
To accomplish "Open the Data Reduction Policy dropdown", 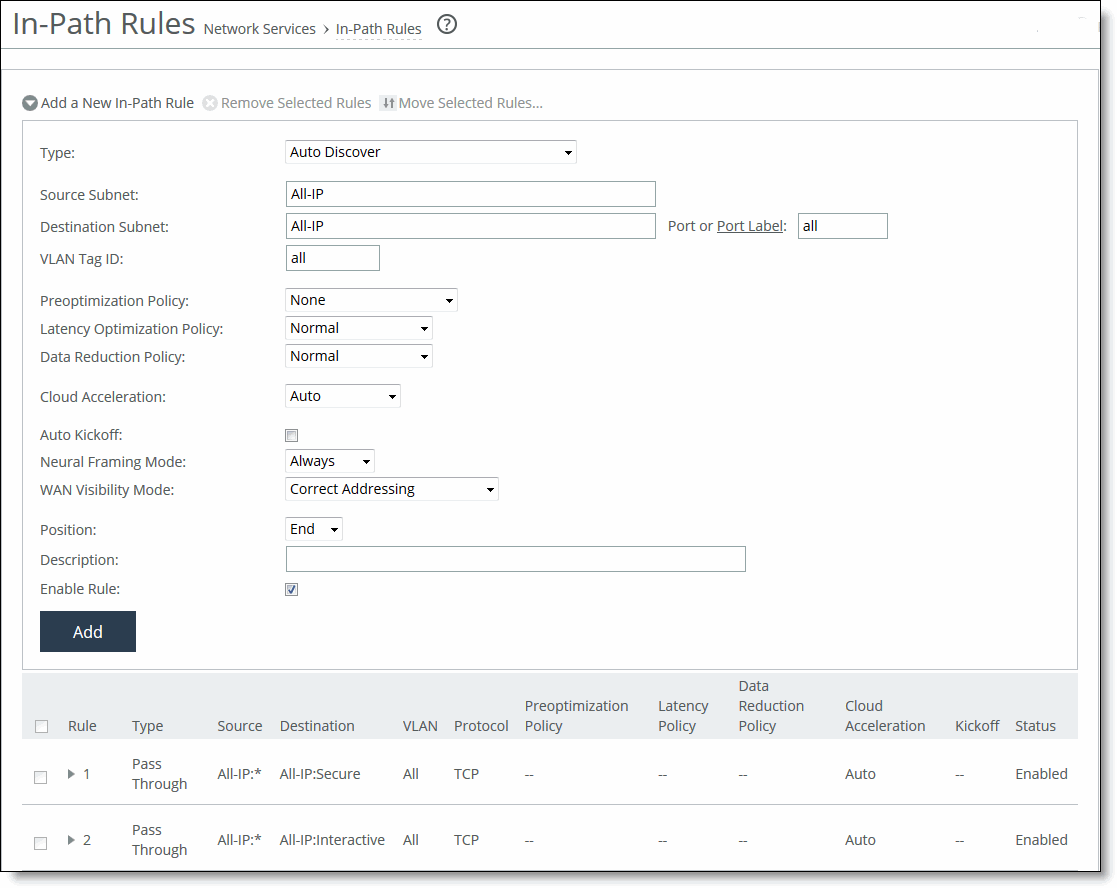I will 422,356.
